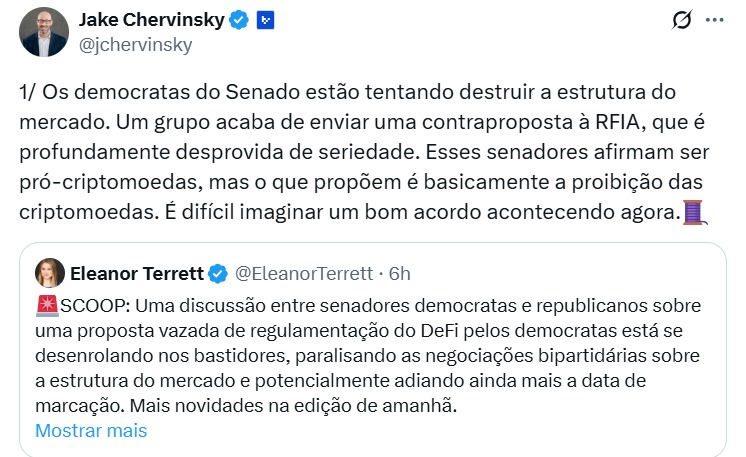Viewport: 746px width, 457px height.
Task: Open Jake Chervinsky's display name link
Action: (150, 18)
